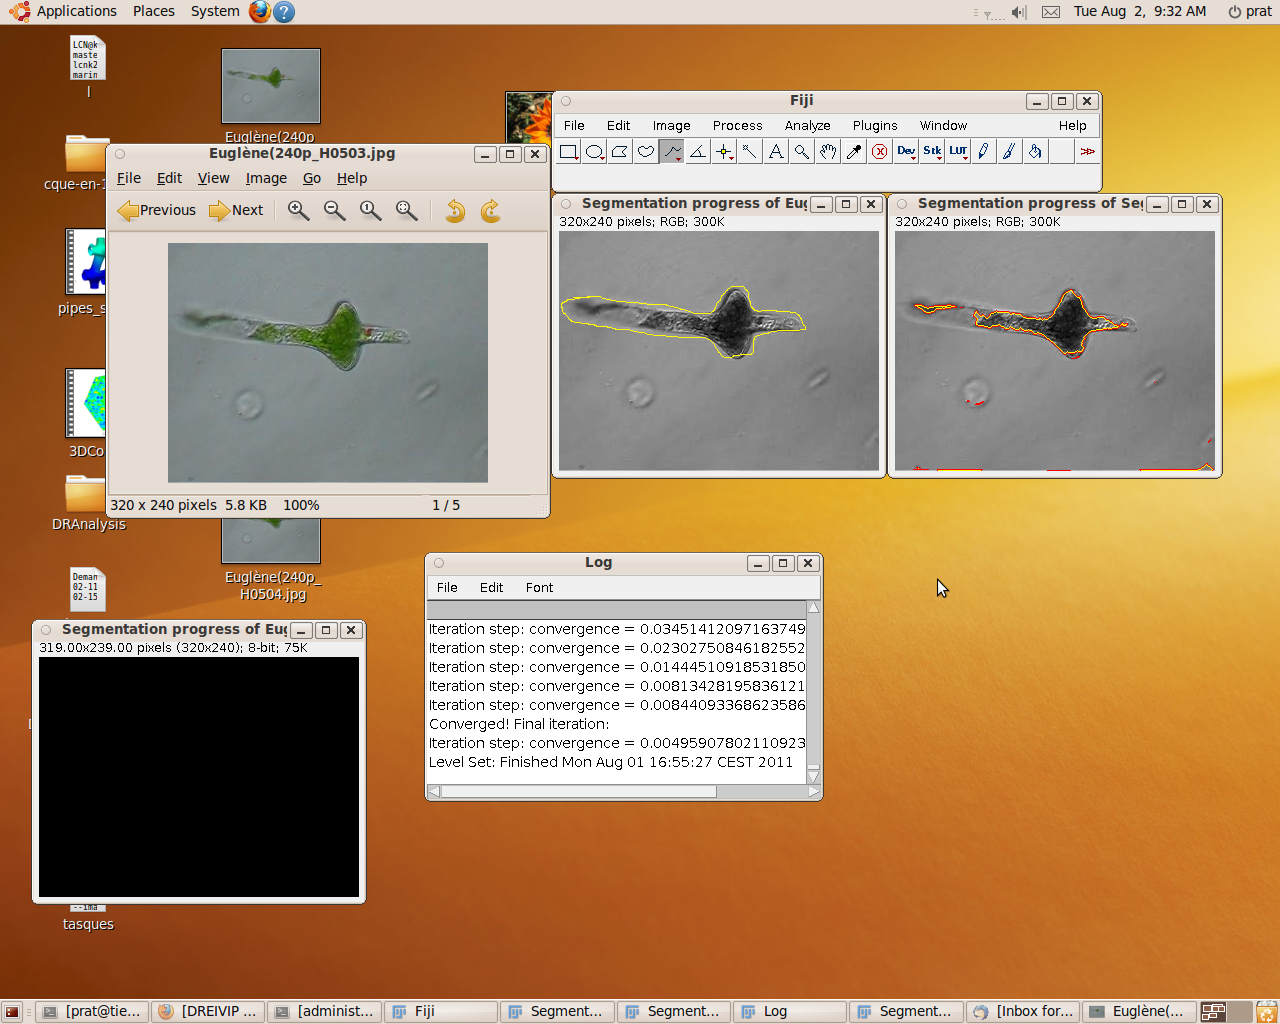Click the Log window horizontal scrollbar
The height and width of the screenshot is (1024, 1280).
pyautogui.click(x=580, y=792)
